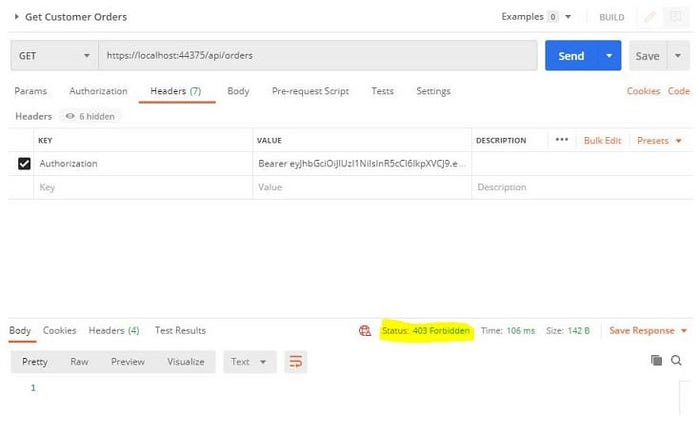Open the Send button arrow options
700x431 pixels.
pos(609,56)
